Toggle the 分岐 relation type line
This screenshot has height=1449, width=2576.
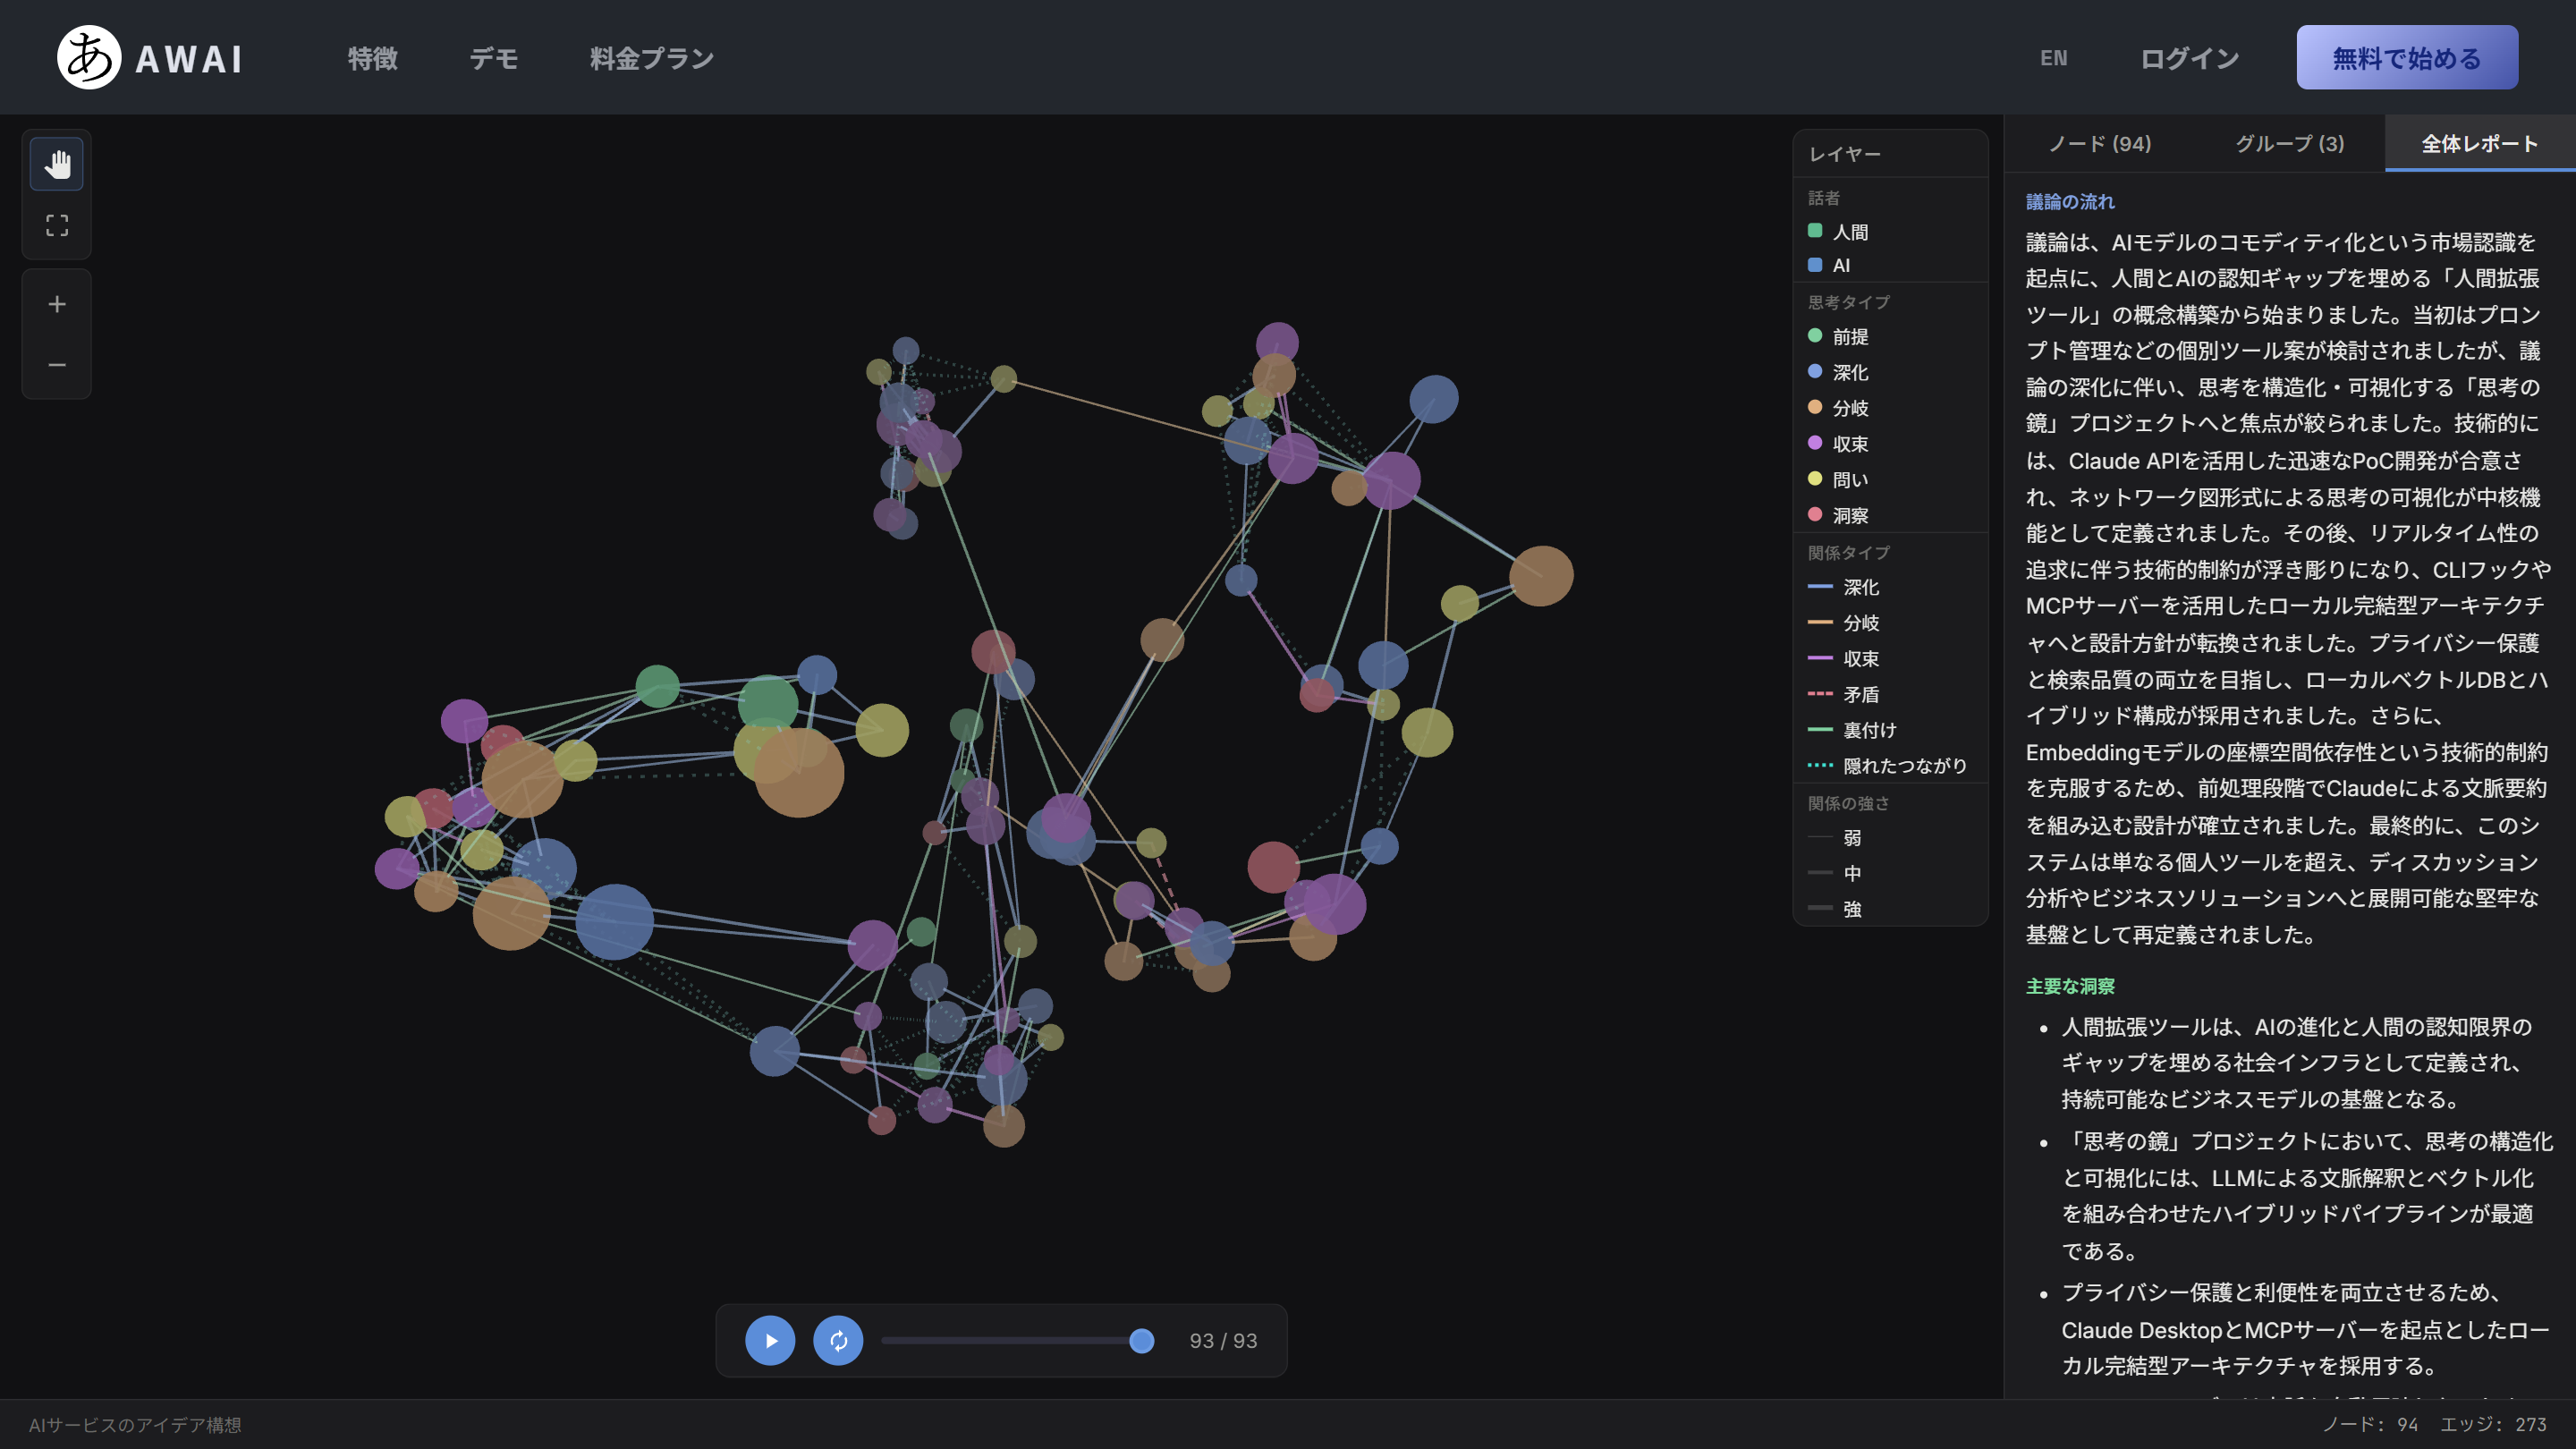pyautogui.click(x=1844, y=623)
